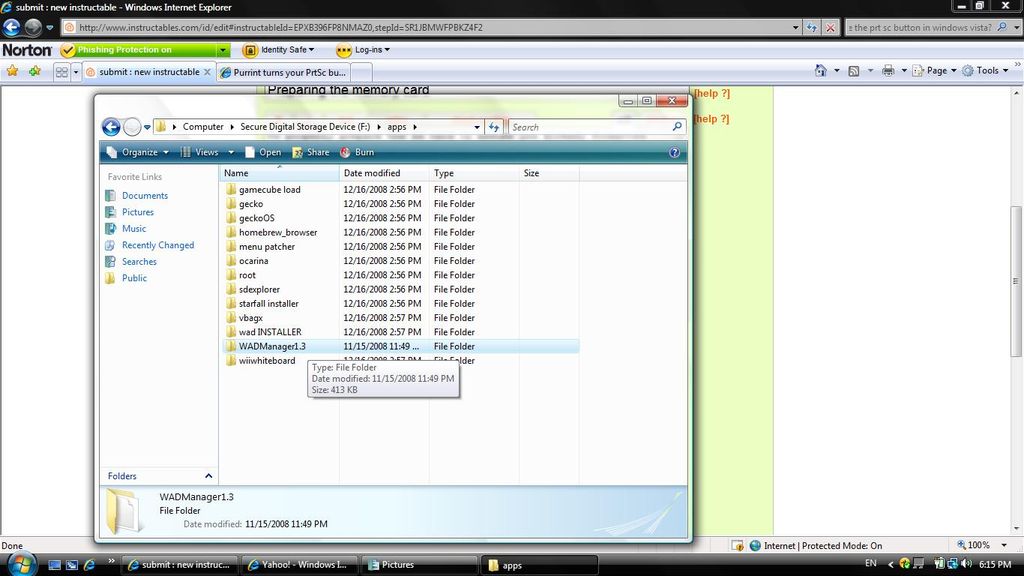Open the Views dropdown arrow
The image size is (1024, 576).
coord(231,152)
